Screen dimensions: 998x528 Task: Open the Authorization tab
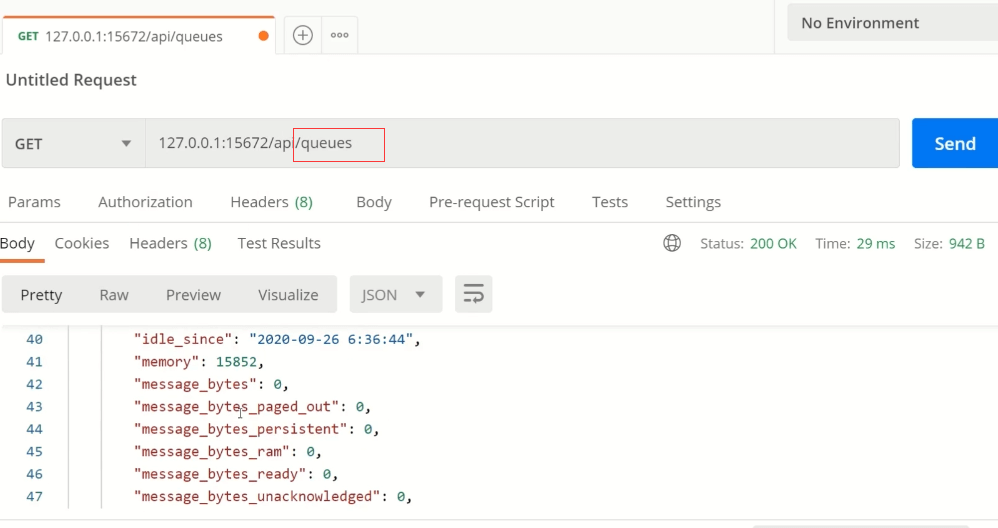[145, 202]
